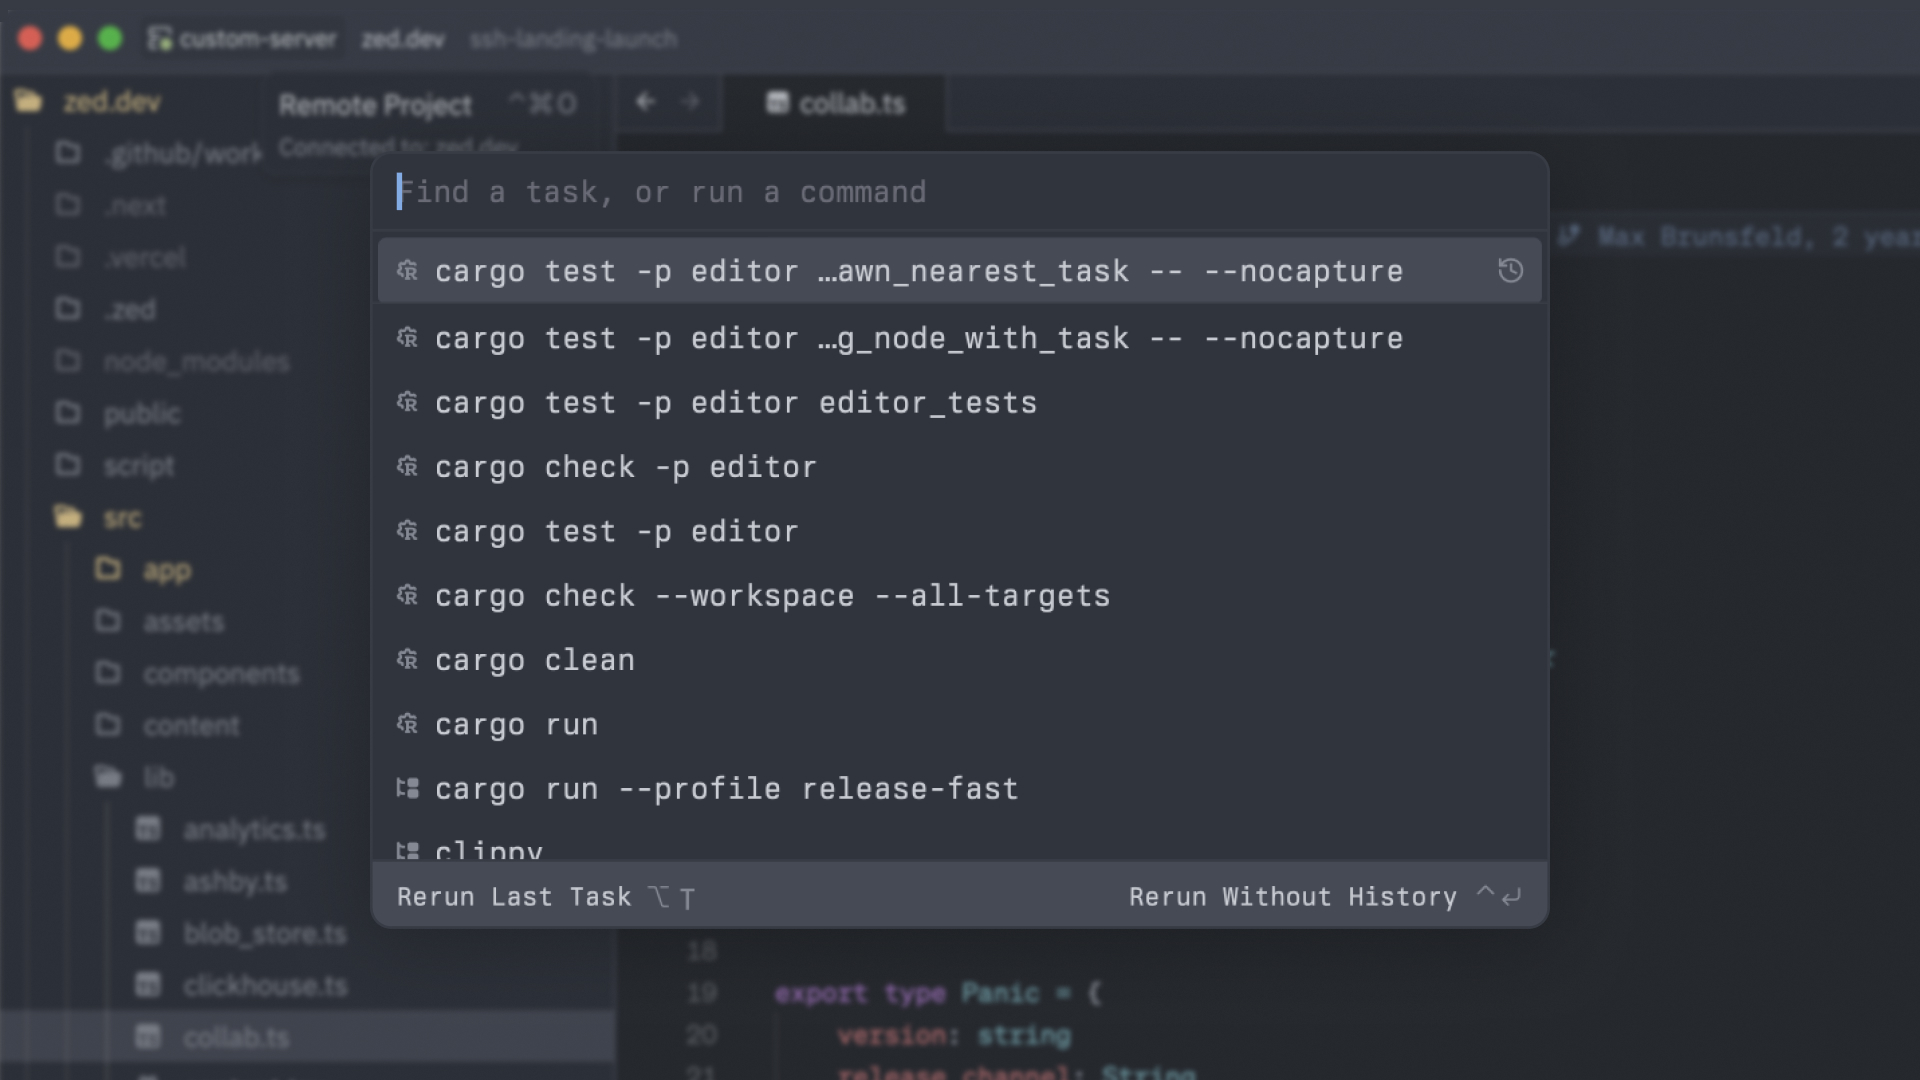
Task: Click the public folder icon in the tree
Action: pyautogui.click(x=67, y=413)
